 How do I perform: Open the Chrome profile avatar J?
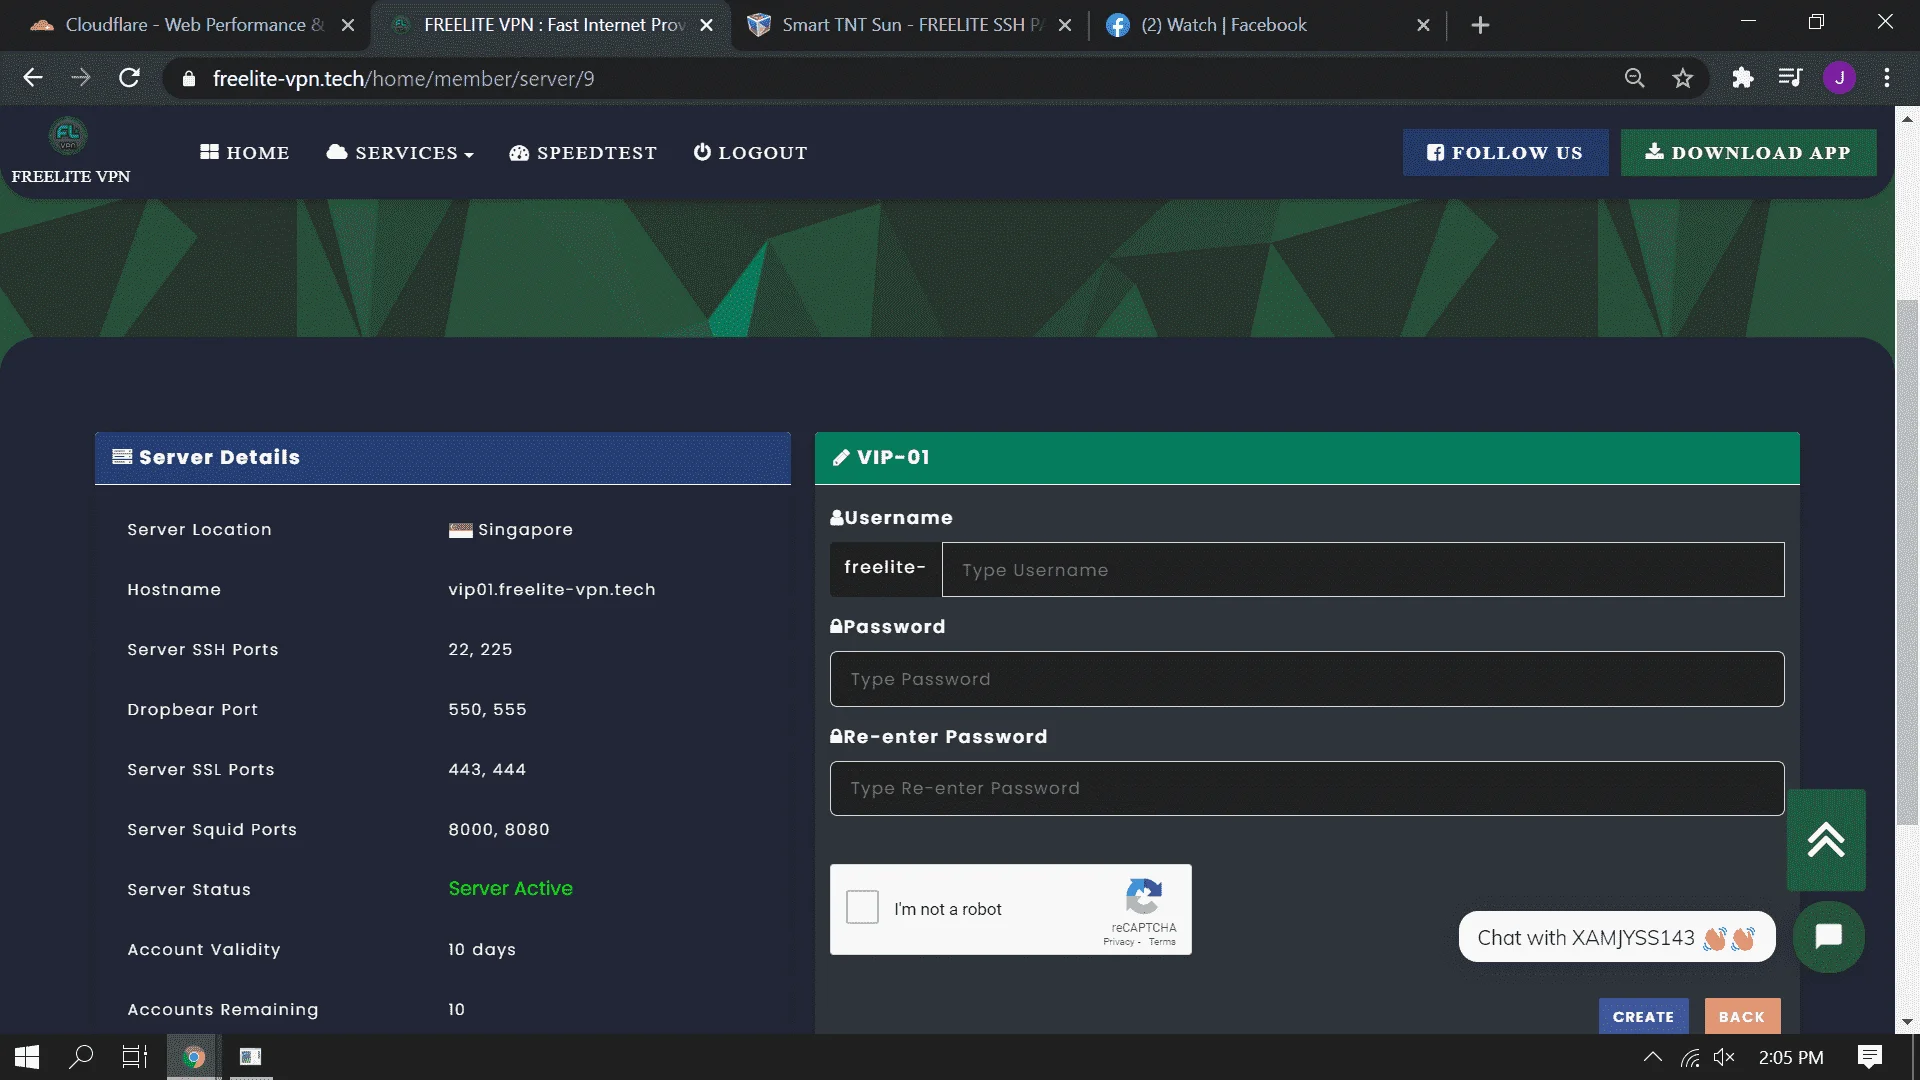click(x=1839, y=78)
